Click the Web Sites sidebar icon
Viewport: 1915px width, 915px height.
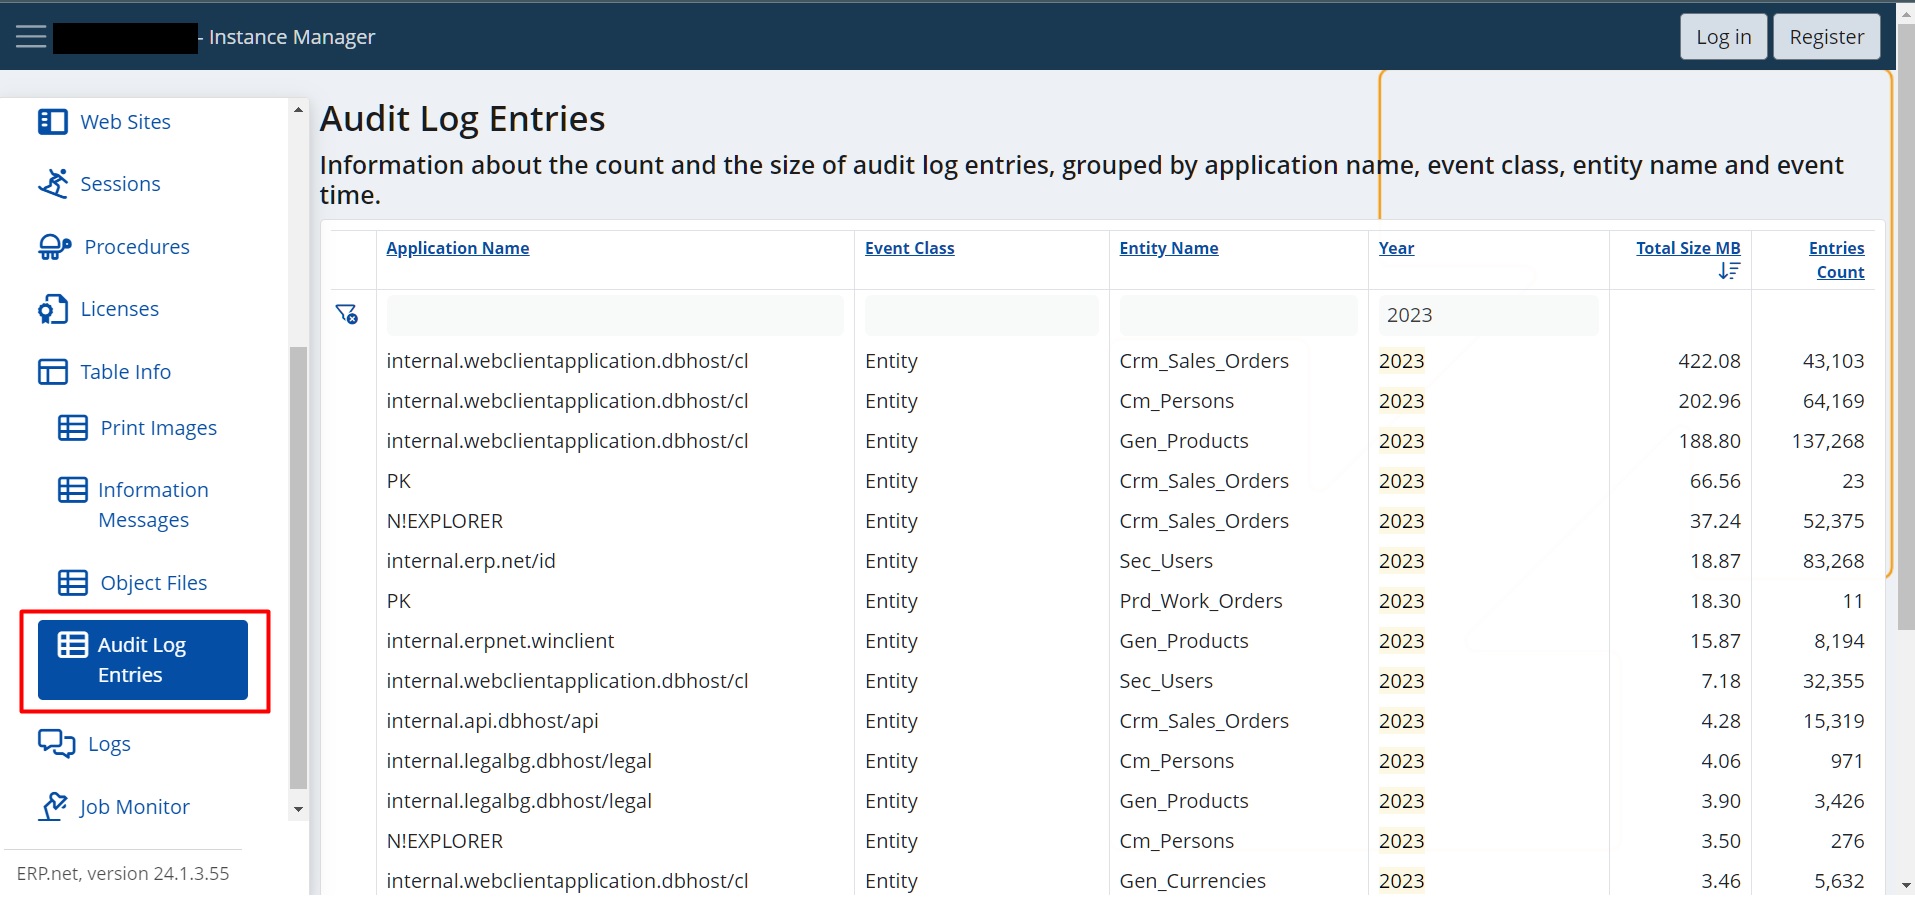[52, 122]
